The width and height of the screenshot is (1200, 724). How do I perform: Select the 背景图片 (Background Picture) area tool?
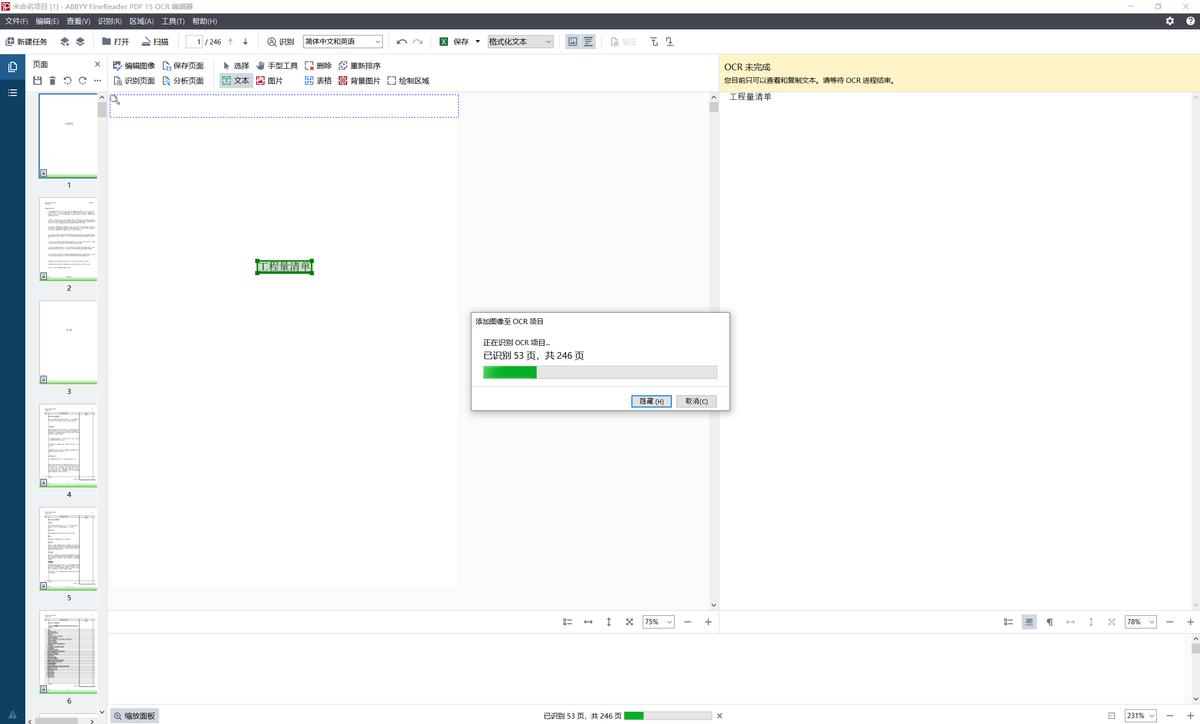(359, 81)
